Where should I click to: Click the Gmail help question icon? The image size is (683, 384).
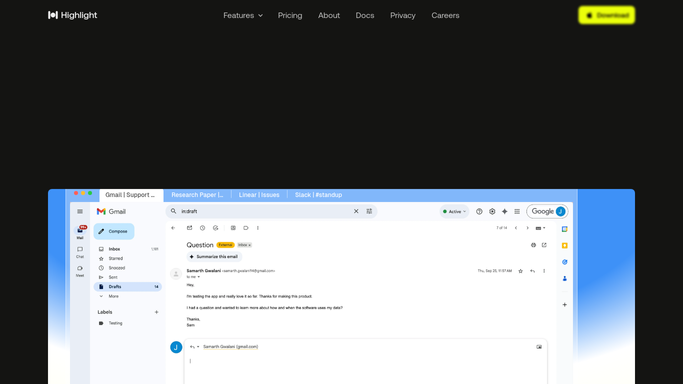479,212
